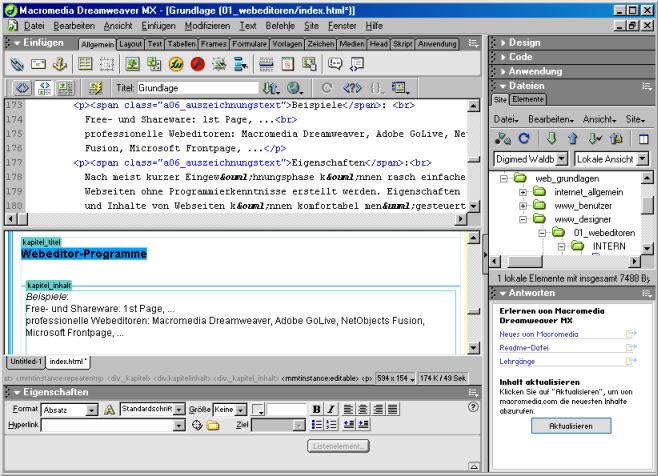The width and height of the screenshot is (658, 476).
Task: Insert a named anchor icon
Action: tap(60, 64)
